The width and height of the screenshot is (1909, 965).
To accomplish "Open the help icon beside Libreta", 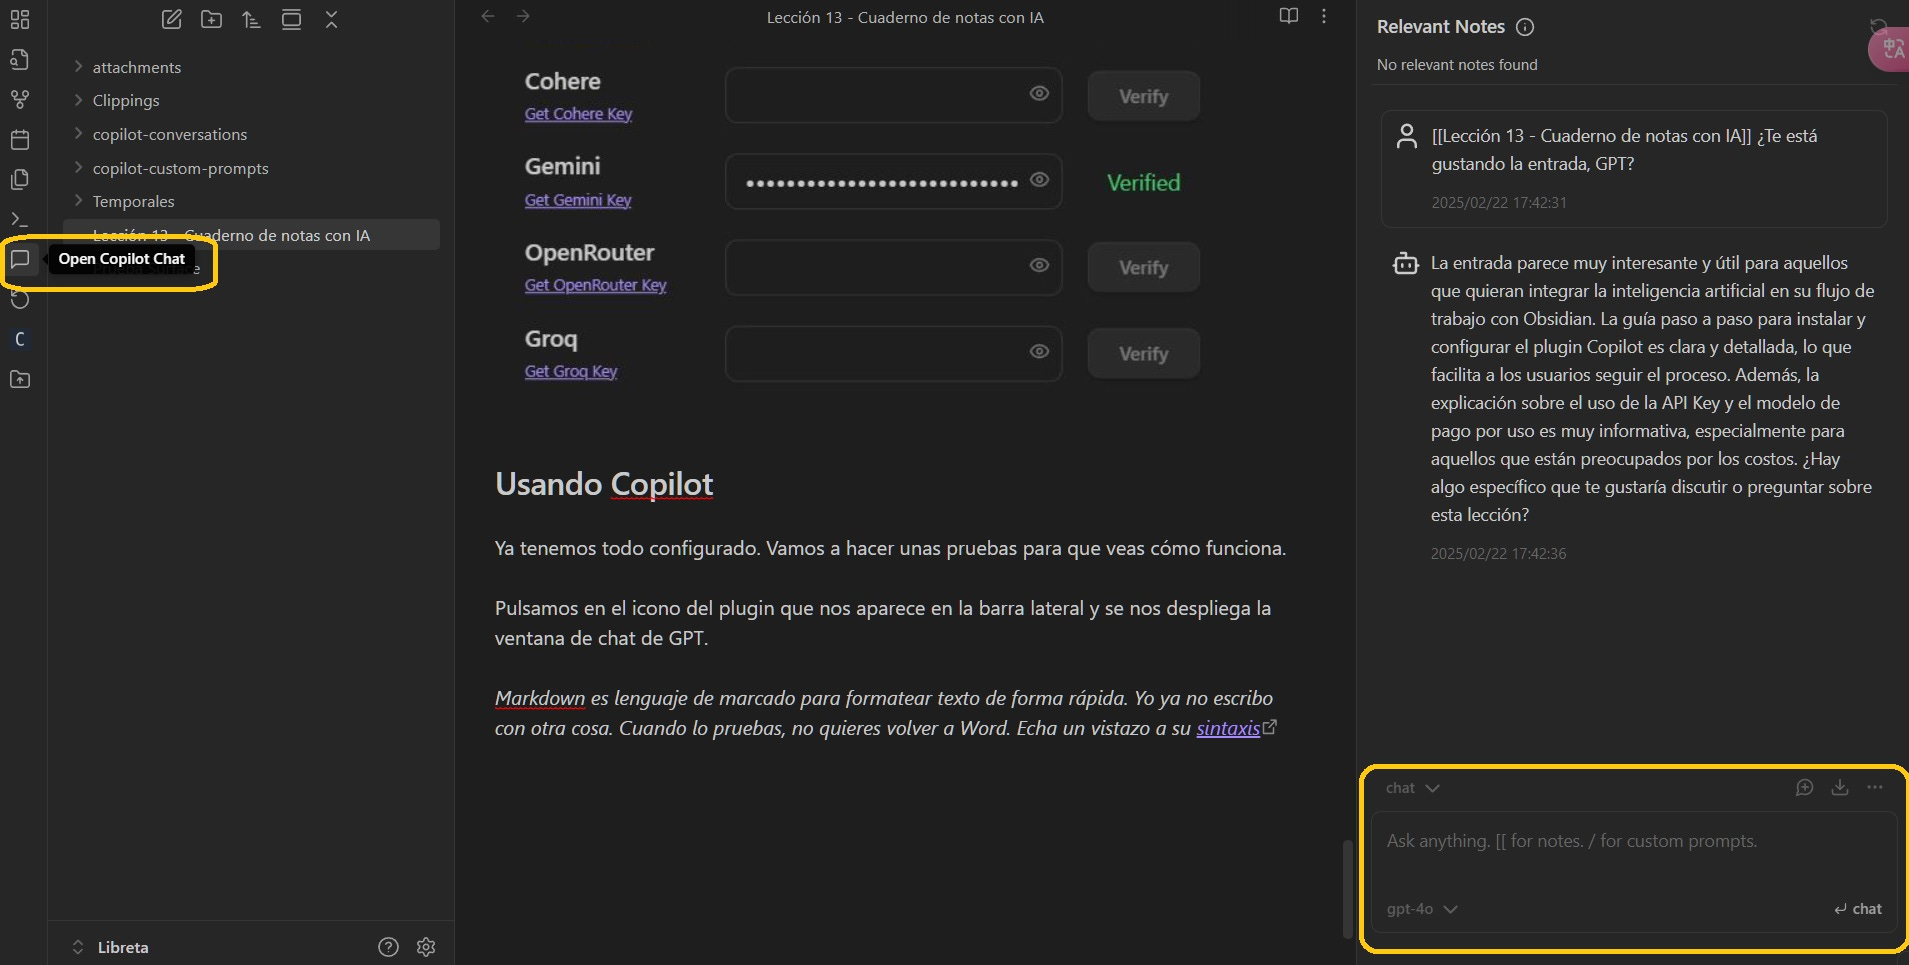I will [x=389, y=947].
